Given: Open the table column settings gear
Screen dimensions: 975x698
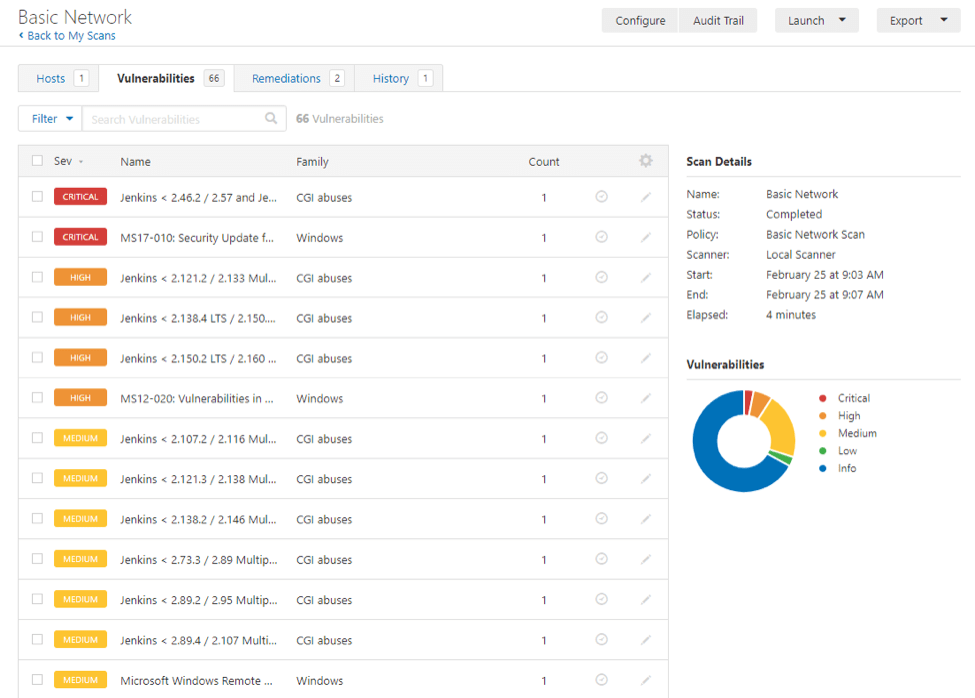Looking at the screenshot, I should point(645,160).
